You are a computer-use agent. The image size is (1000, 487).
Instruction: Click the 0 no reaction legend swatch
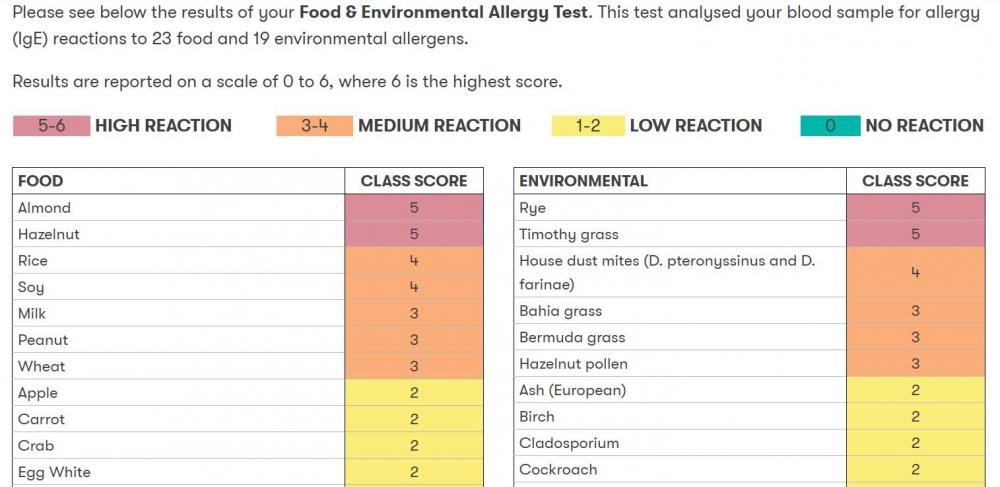pyautogui.click(x=830, y=126)
